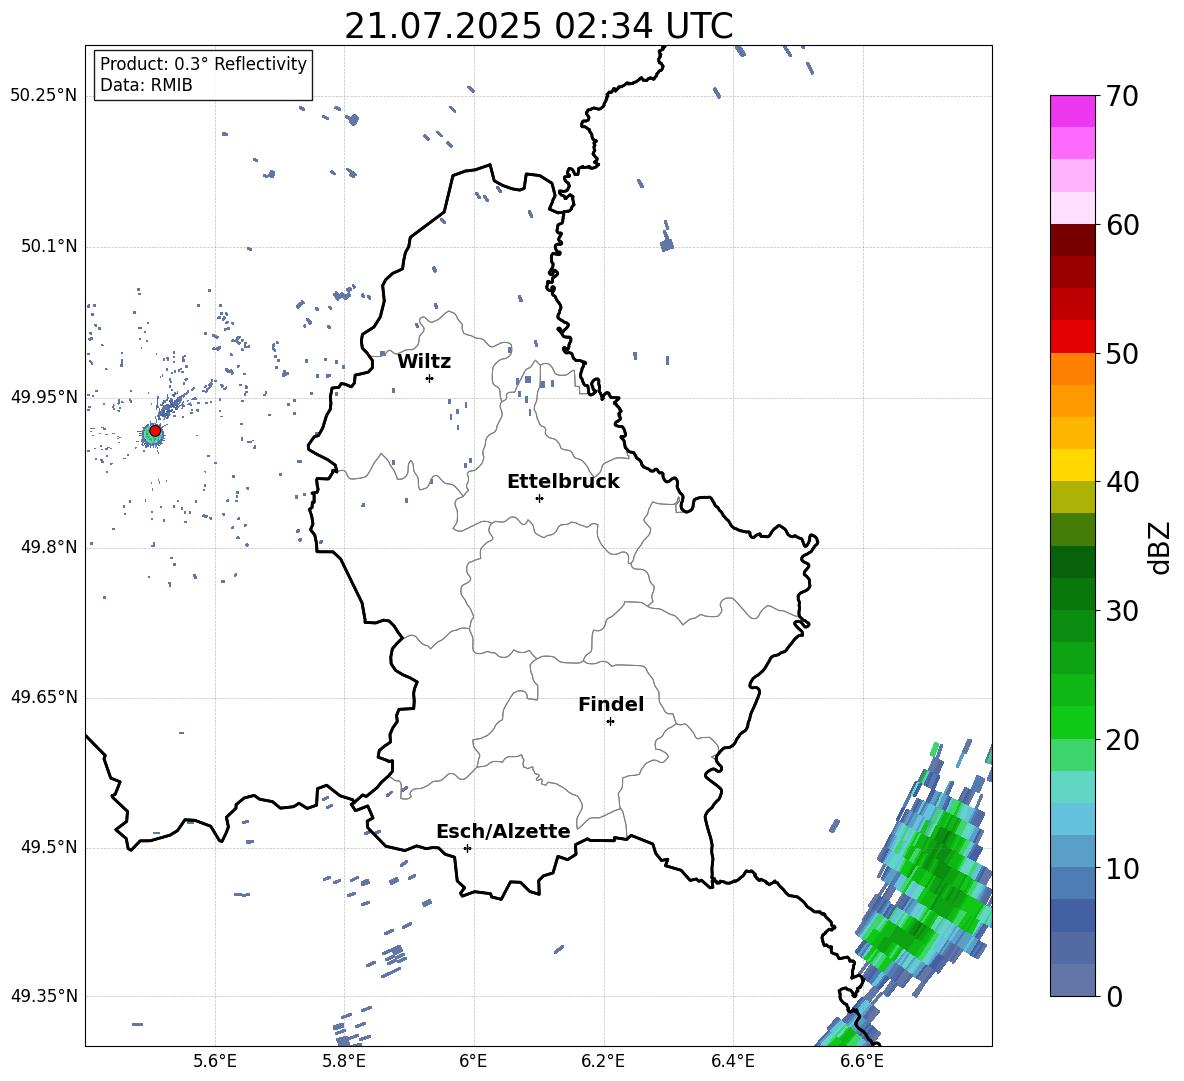Click the red radar site marker
Image resolution: width=1184 pixels, height=1081 pixels.
(x=155, y=431)
